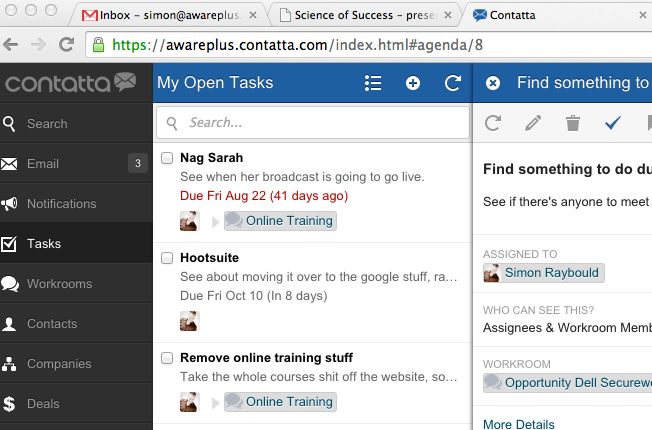Click the pencil edit icon for task

[533, 123]
